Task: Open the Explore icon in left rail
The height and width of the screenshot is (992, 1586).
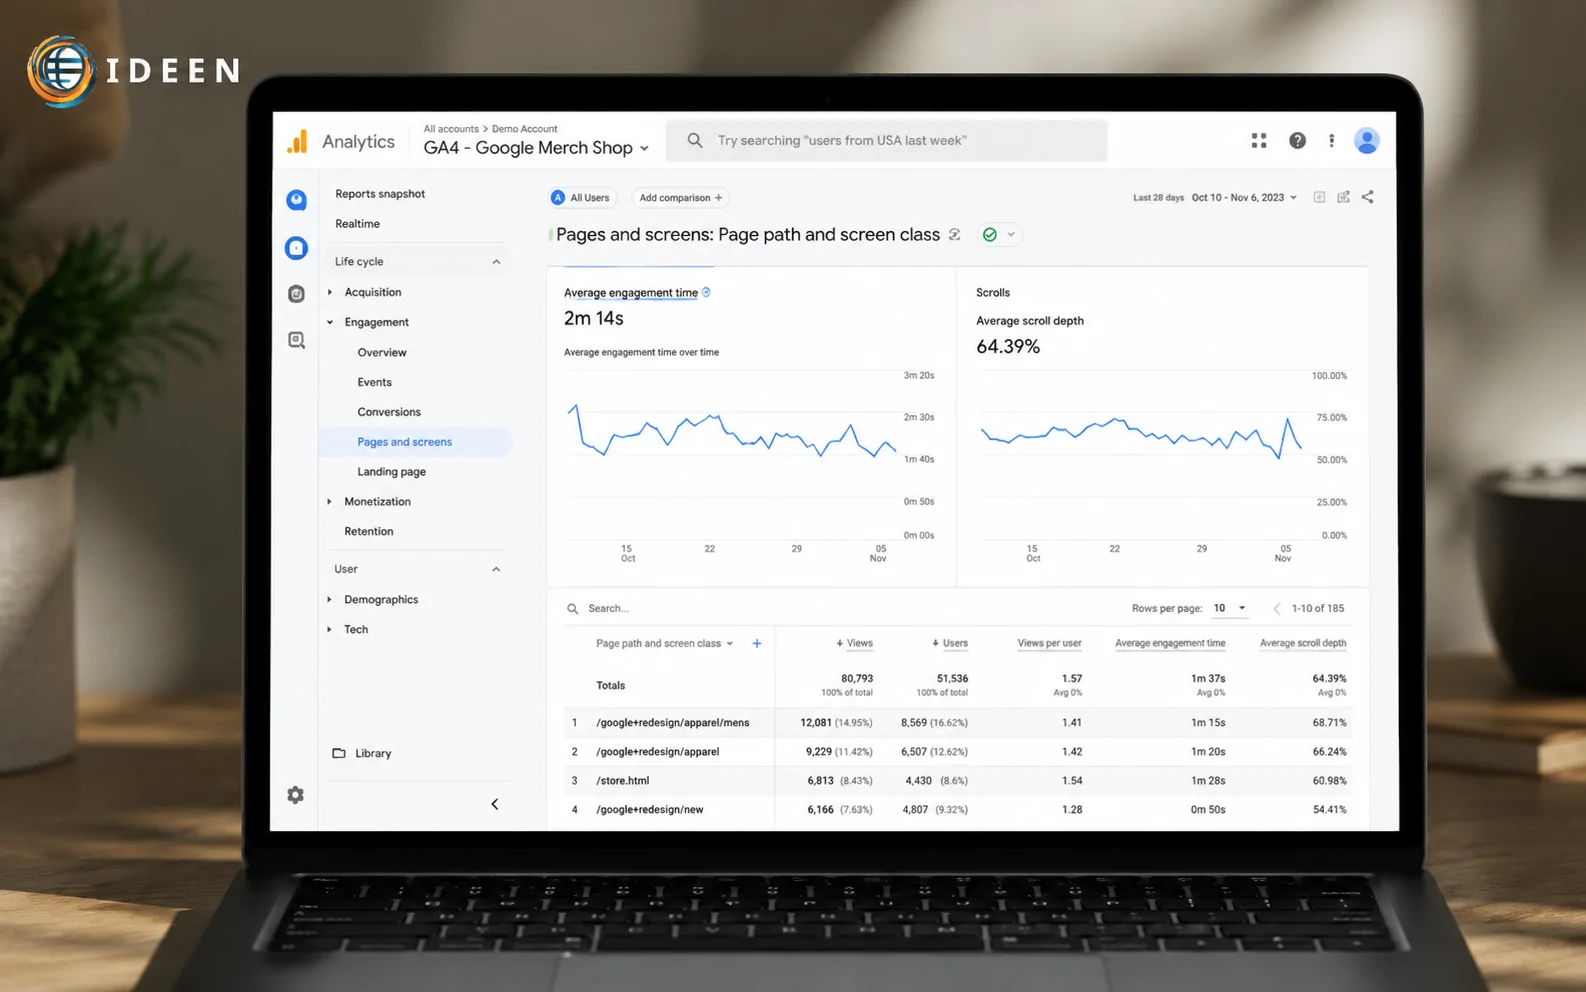Action: point(296,293)
